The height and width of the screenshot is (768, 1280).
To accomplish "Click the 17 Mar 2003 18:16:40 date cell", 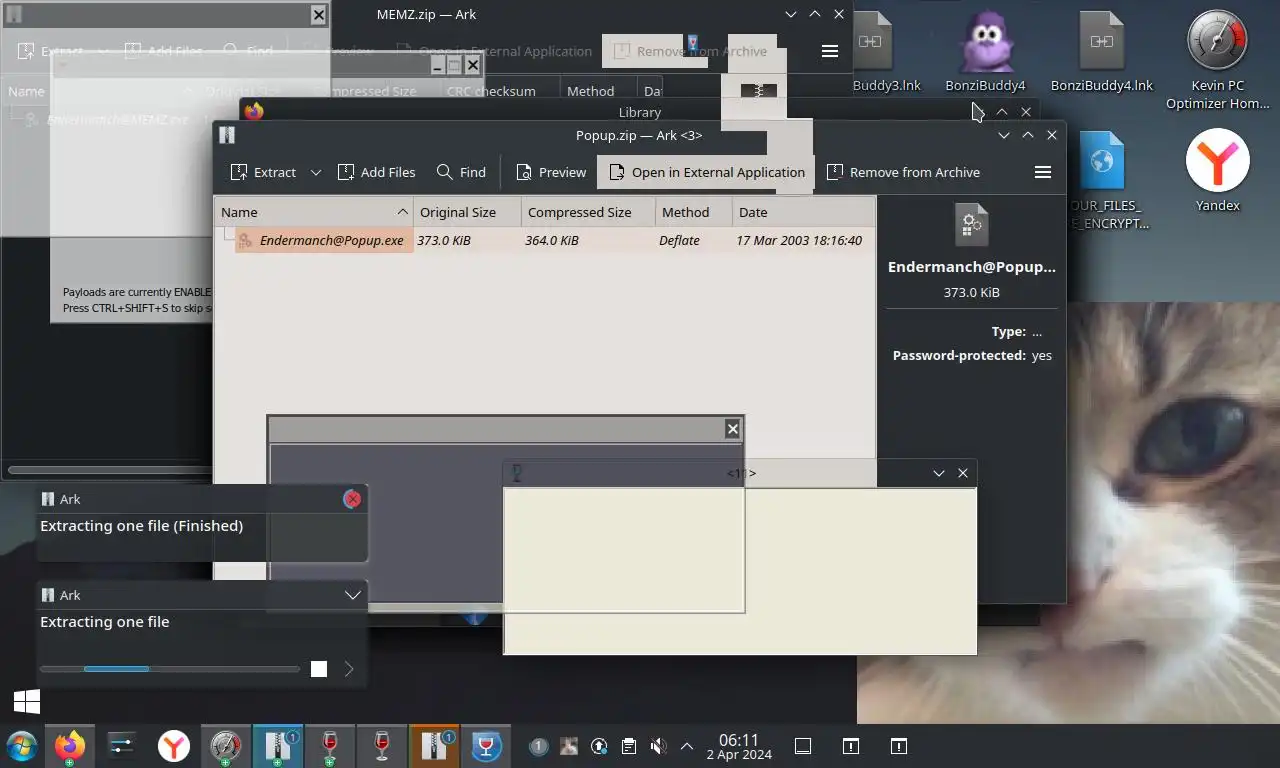I will (x=799, y=240).
